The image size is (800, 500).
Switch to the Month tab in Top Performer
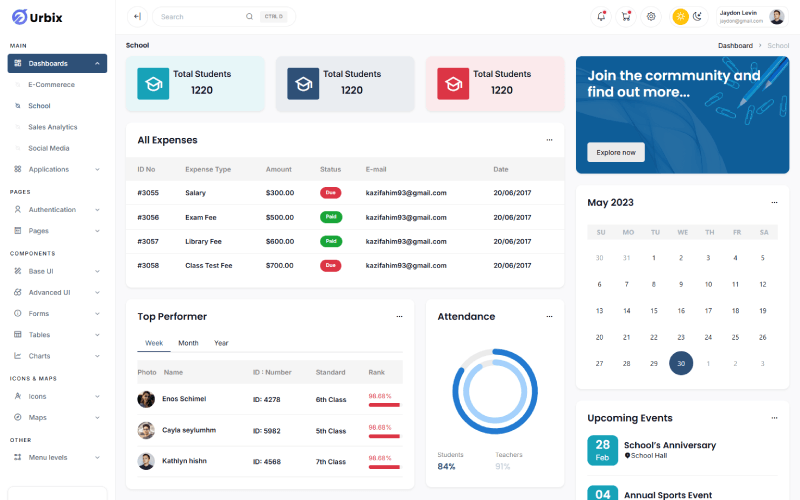click(x=188, y=343)
